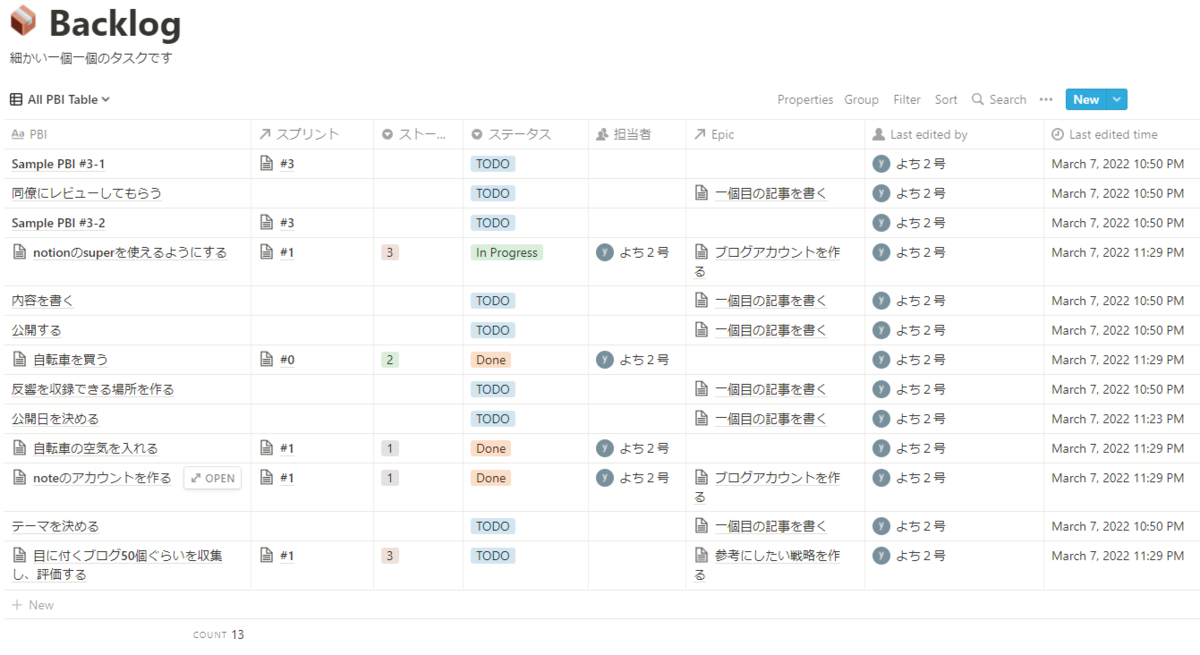
Task: Open the Sample PBI #3-2 row
Action: click(58, 223)
